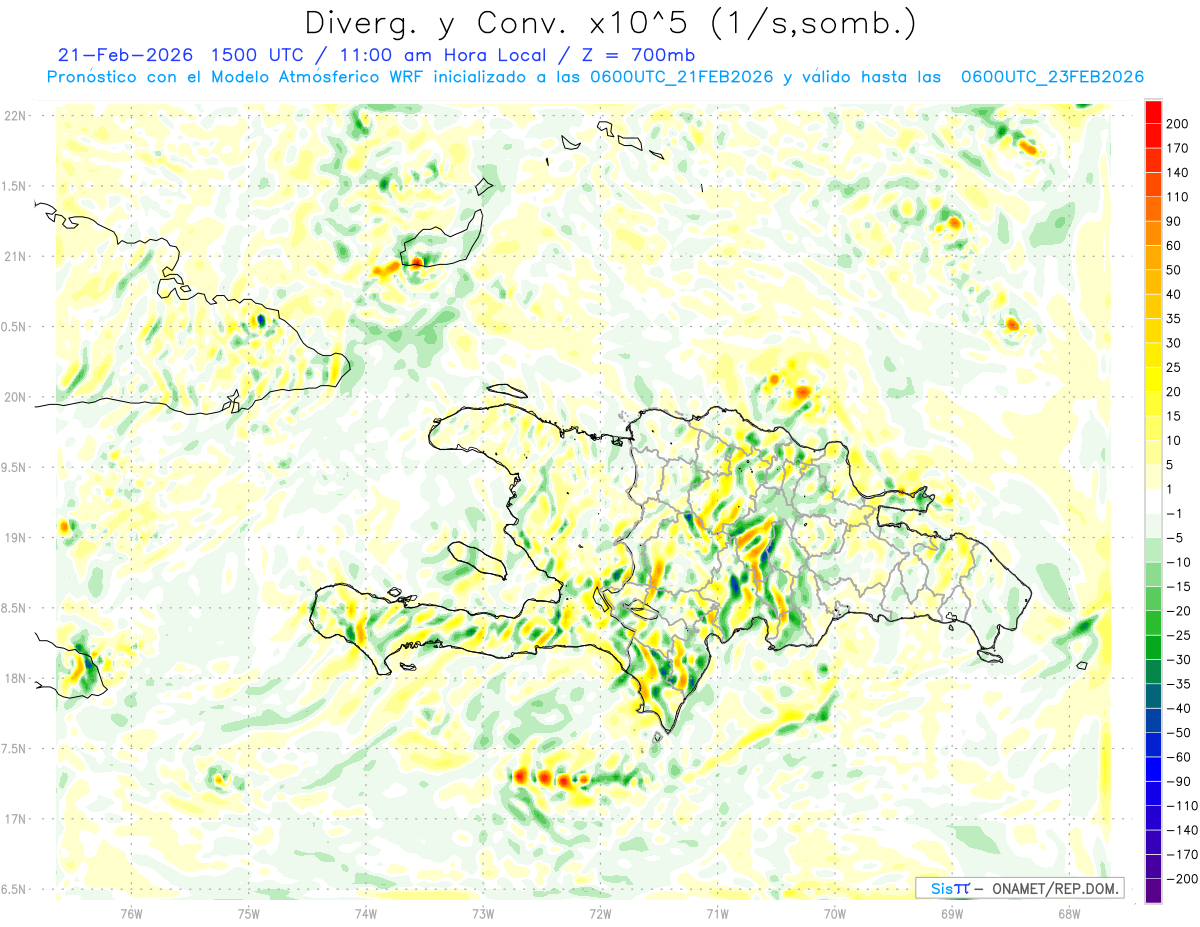Click the 75W longitude label
The image size is (1200, 927).
[x=249, y=912]
